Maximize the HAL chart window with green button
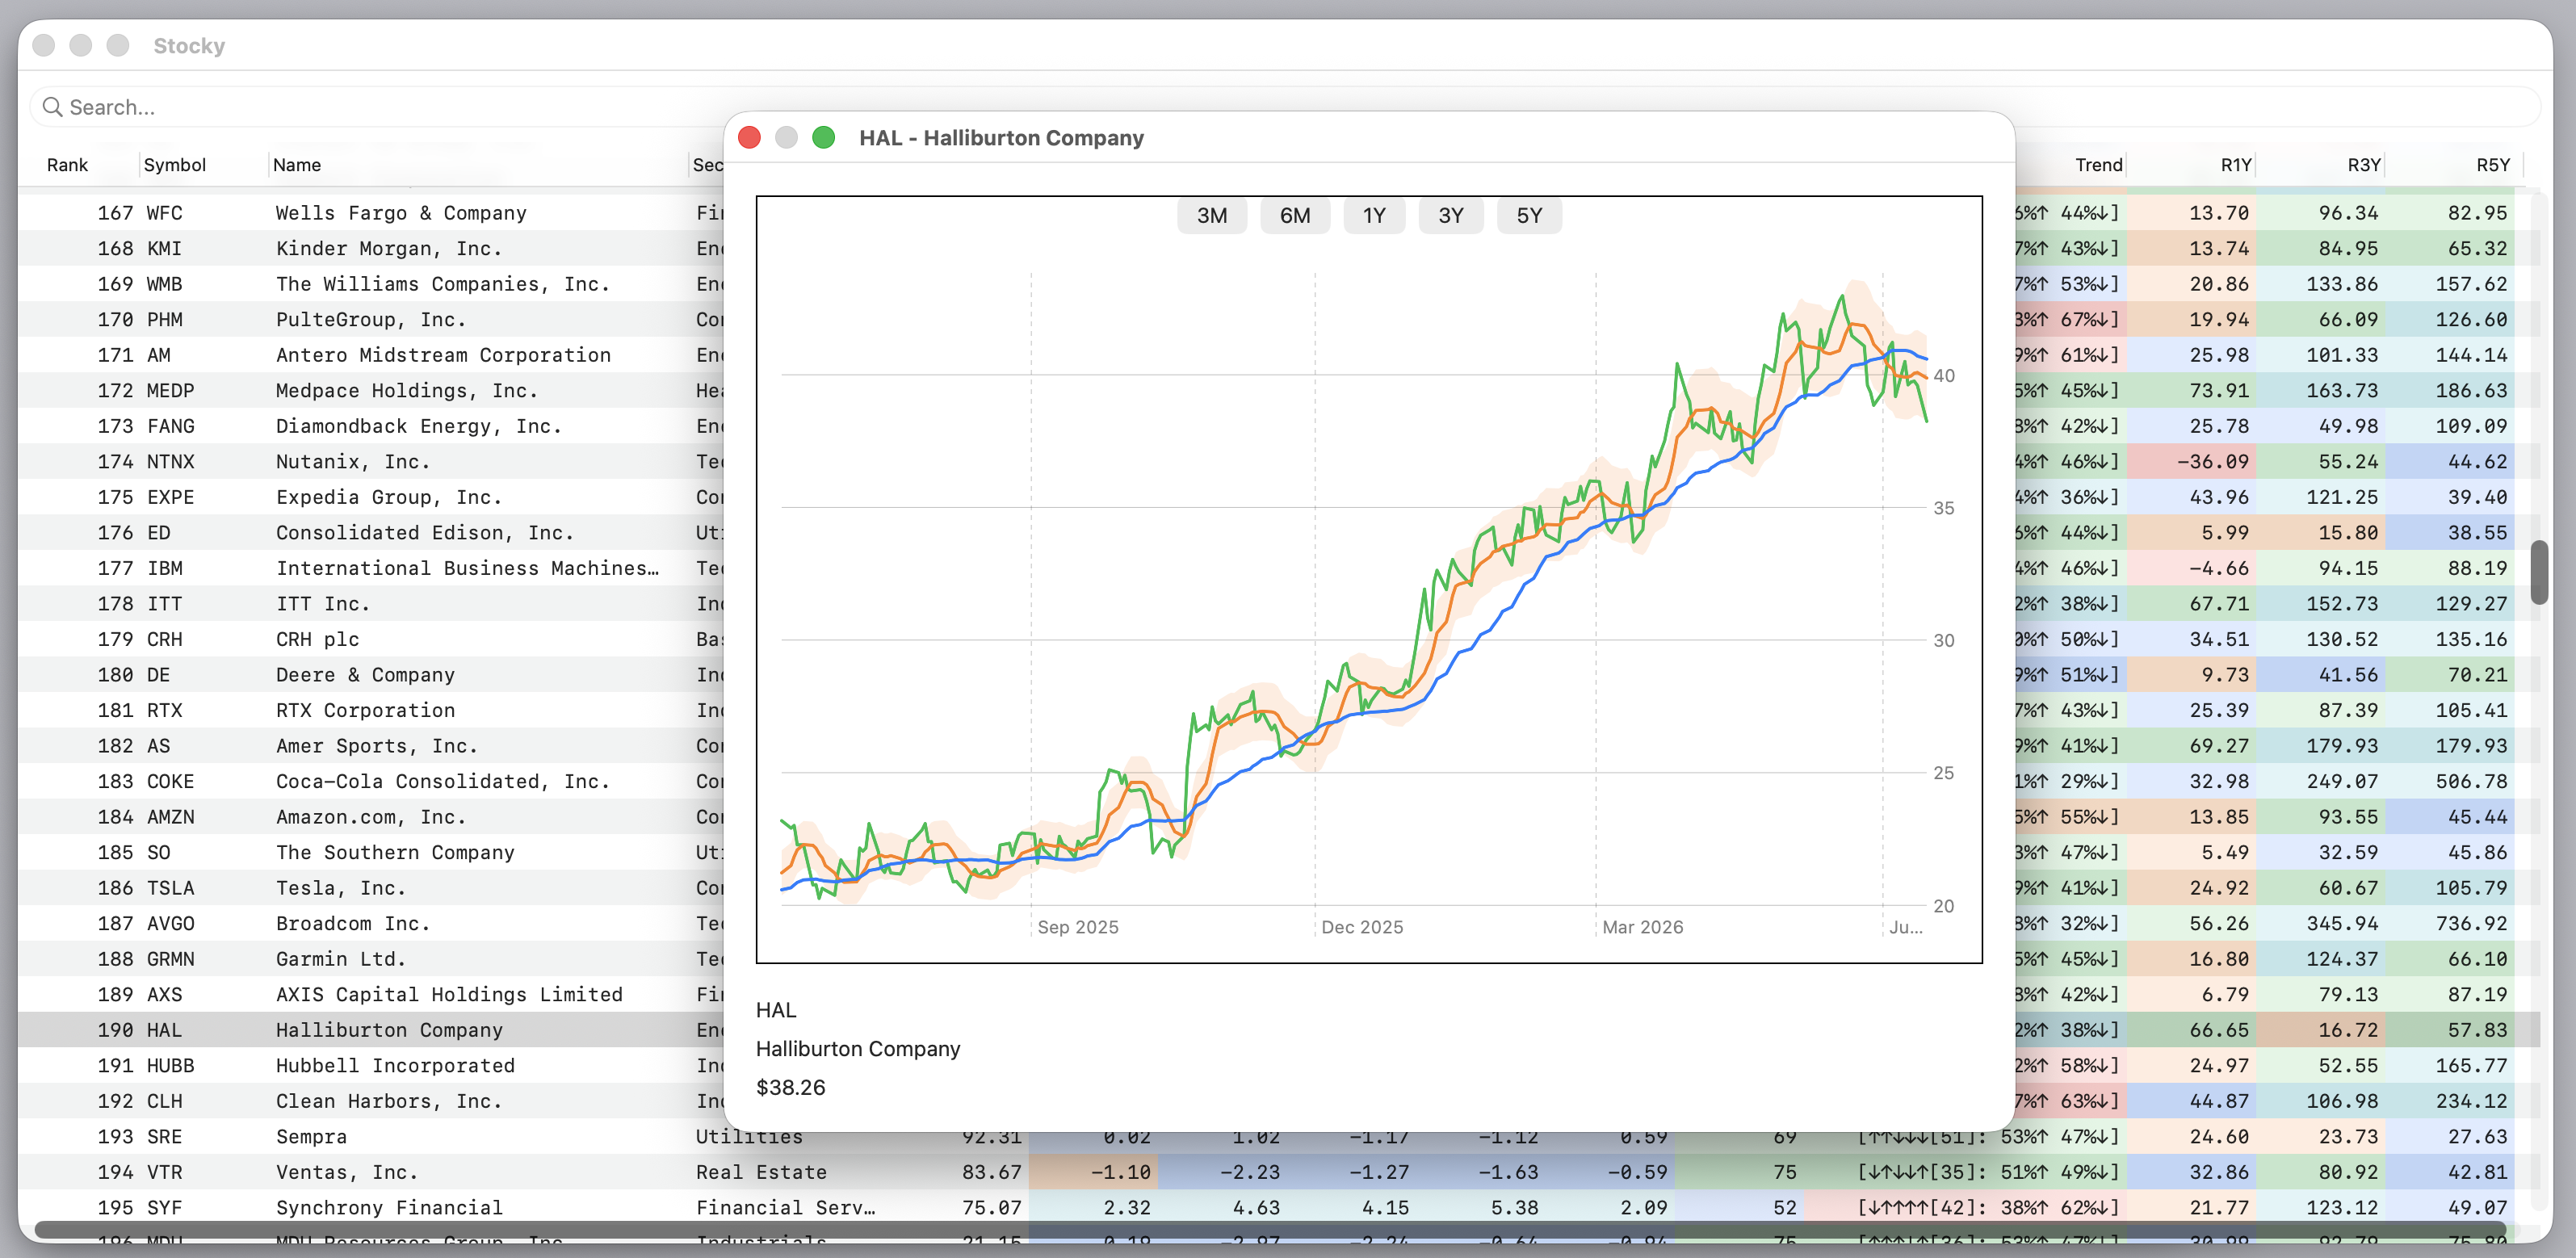2576x1258 pixels. pyautogui.click(x=823, y=138)
